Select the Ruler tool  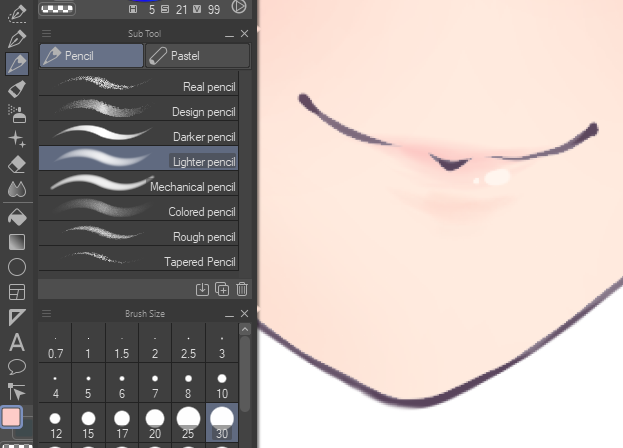pos(17,317)
